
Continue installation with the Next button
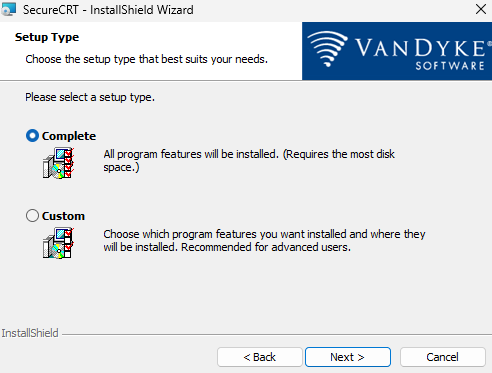pos(348,357)
